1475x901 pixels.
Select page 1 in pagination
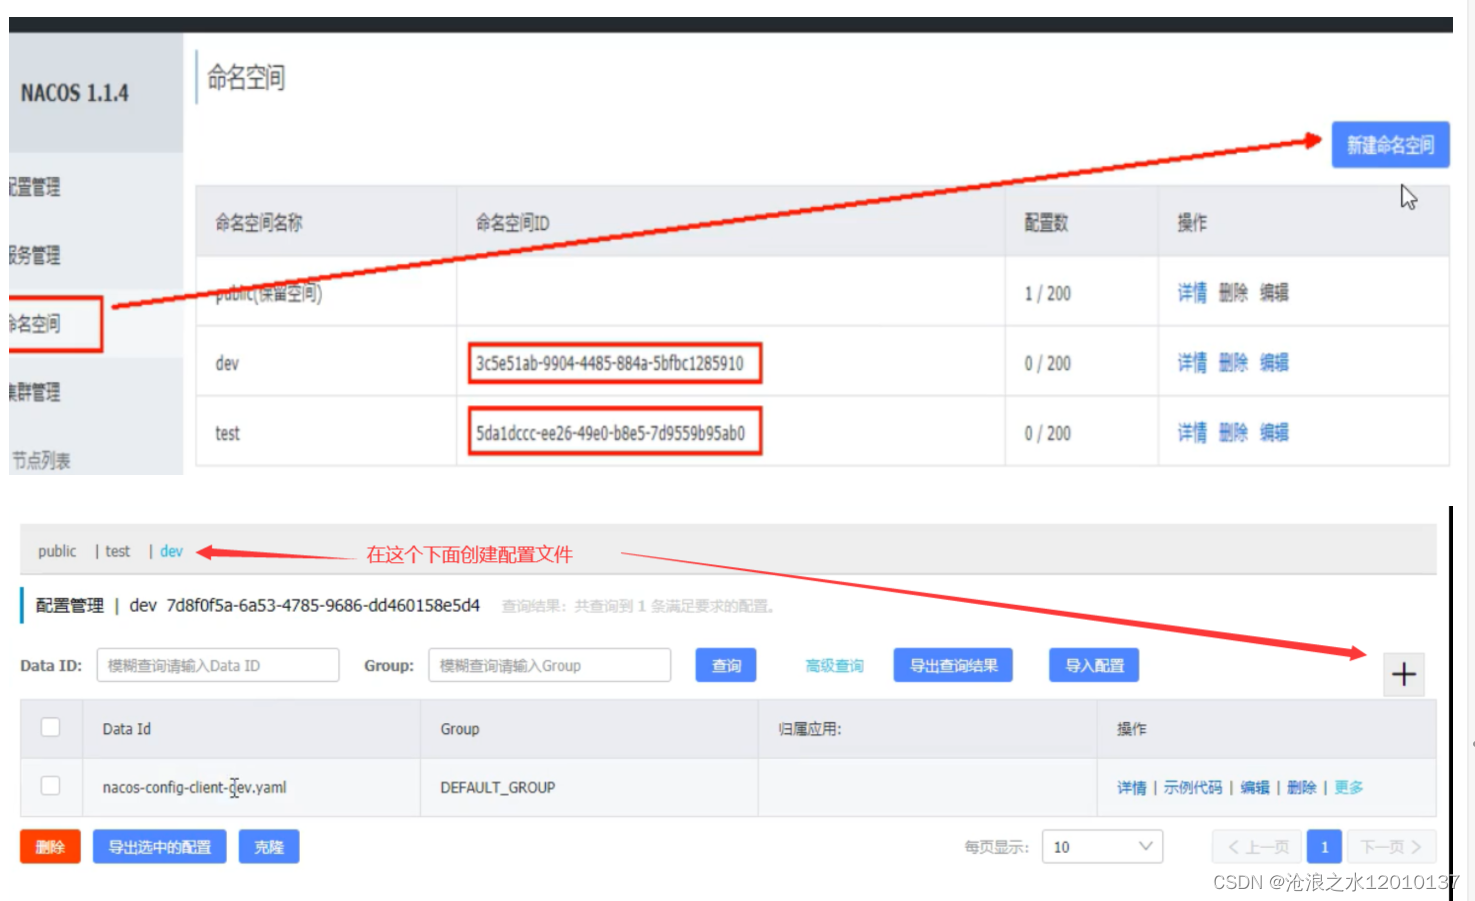pyautogui.click(x=1324, y=847)
